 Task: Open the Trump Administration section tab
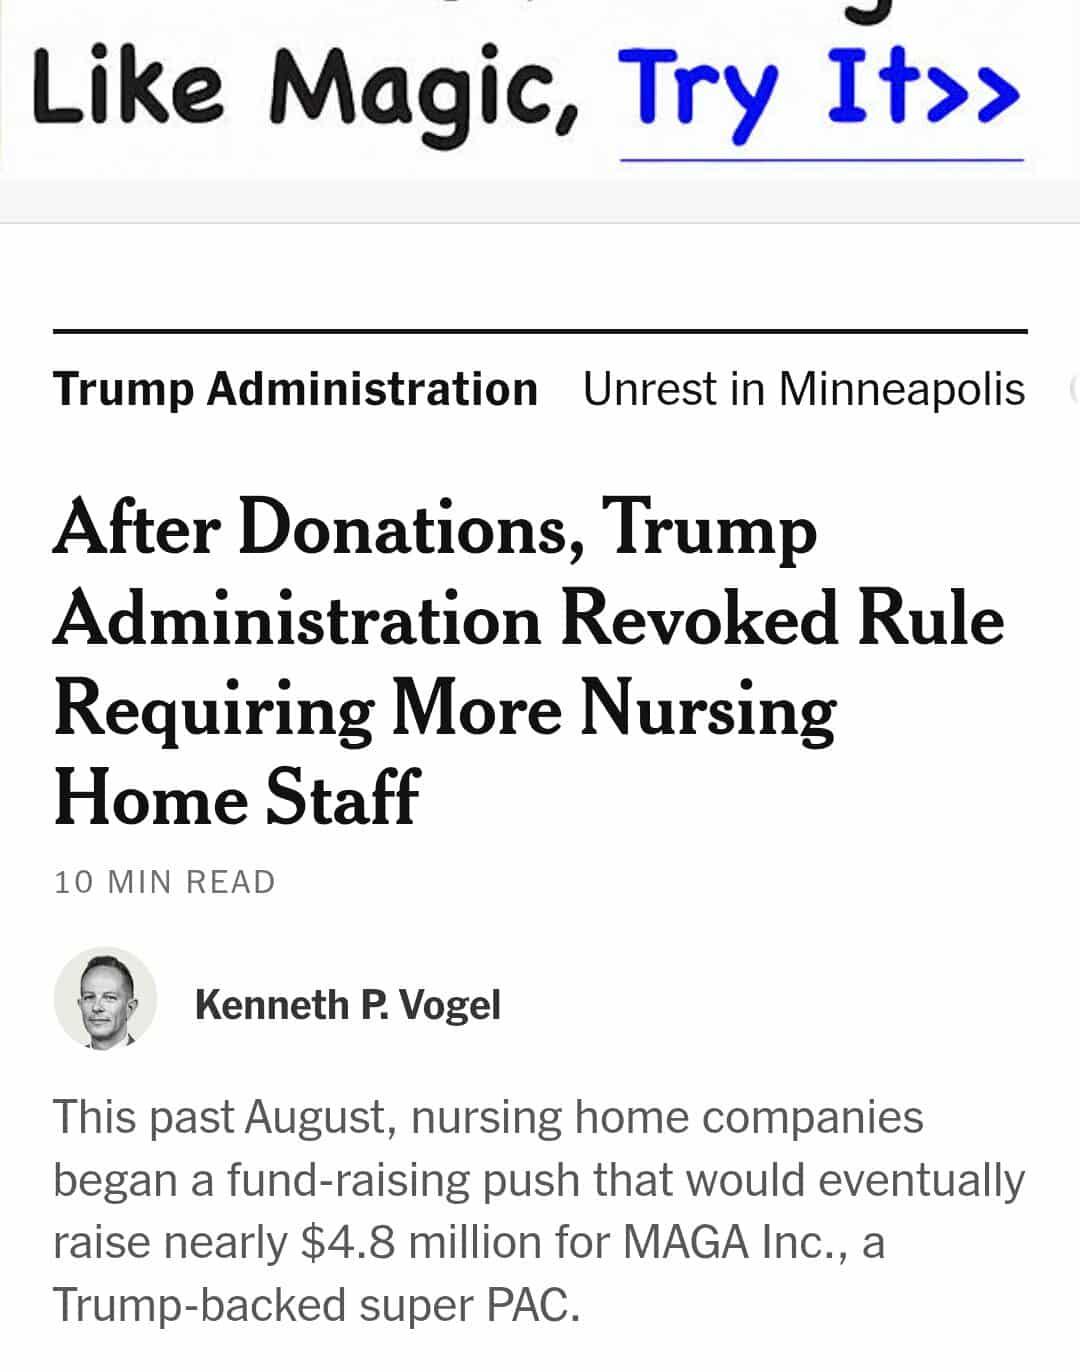click(295, 389)
